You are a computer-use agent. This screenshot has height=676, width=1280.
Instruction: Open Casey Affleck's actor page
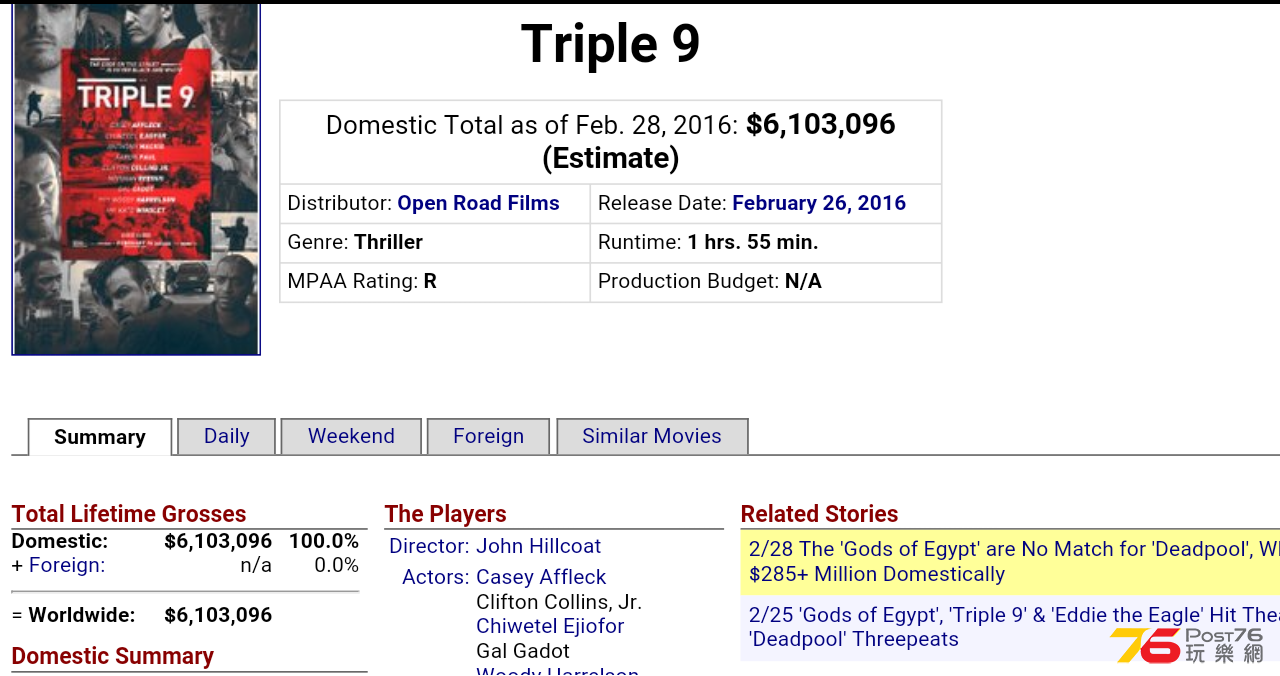pyautogui.click(x=541, y=577)
